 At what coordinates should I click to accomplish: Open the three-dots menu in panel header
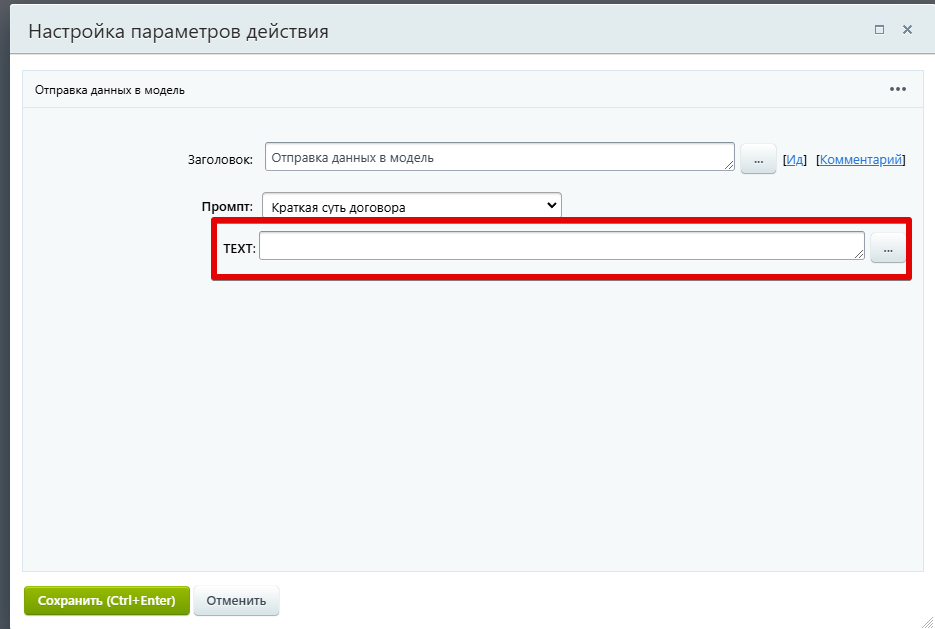897,89
